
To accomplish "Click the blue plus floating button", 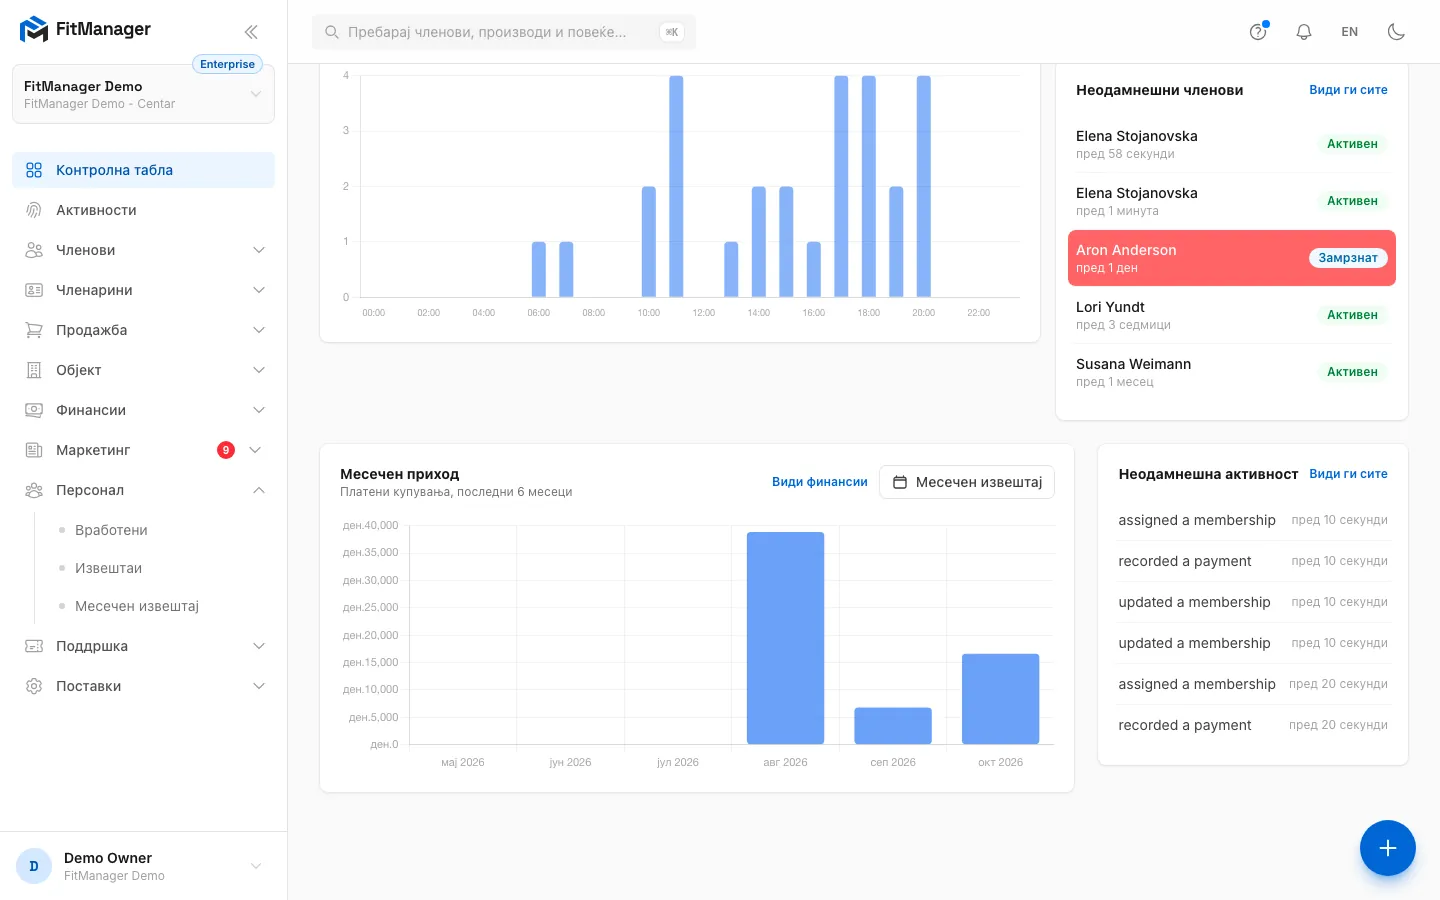I will [x=1387, y=848].
